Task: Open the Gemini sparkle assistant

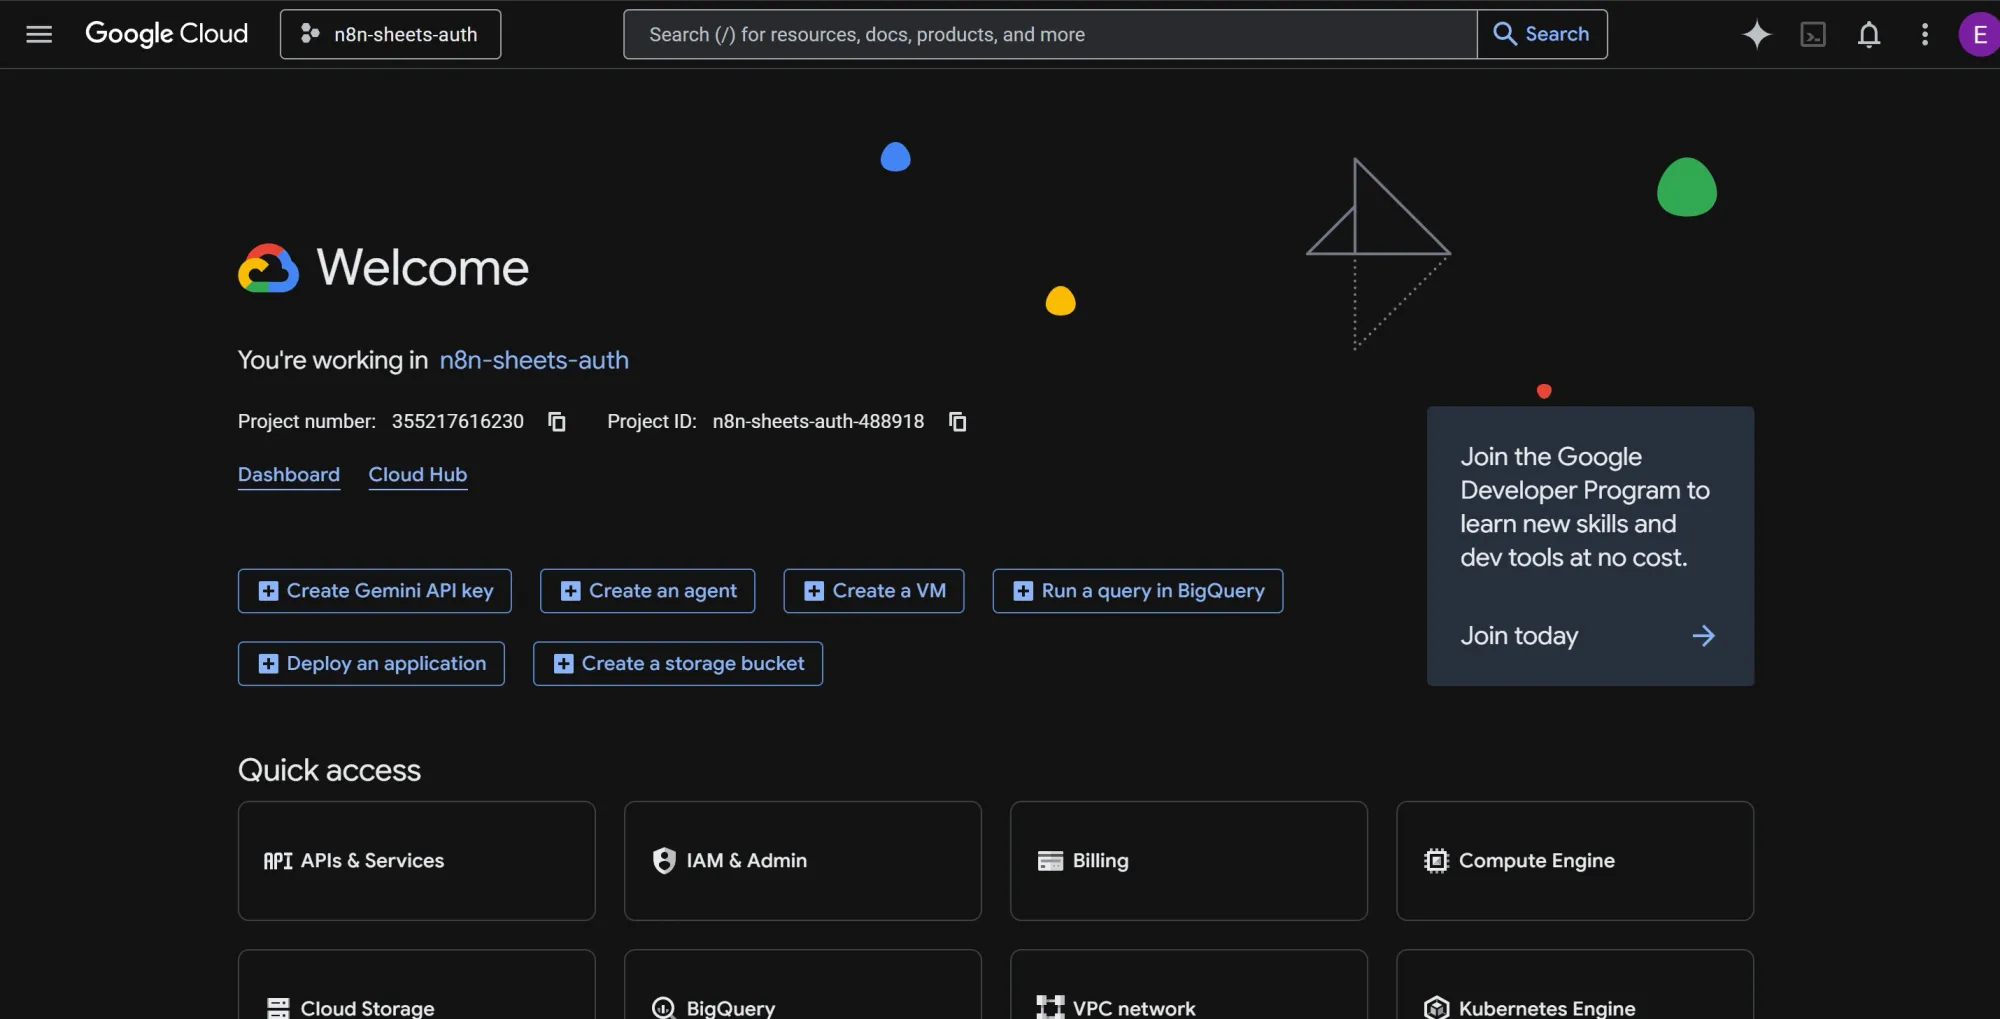Action: (x=1757, y=34)
